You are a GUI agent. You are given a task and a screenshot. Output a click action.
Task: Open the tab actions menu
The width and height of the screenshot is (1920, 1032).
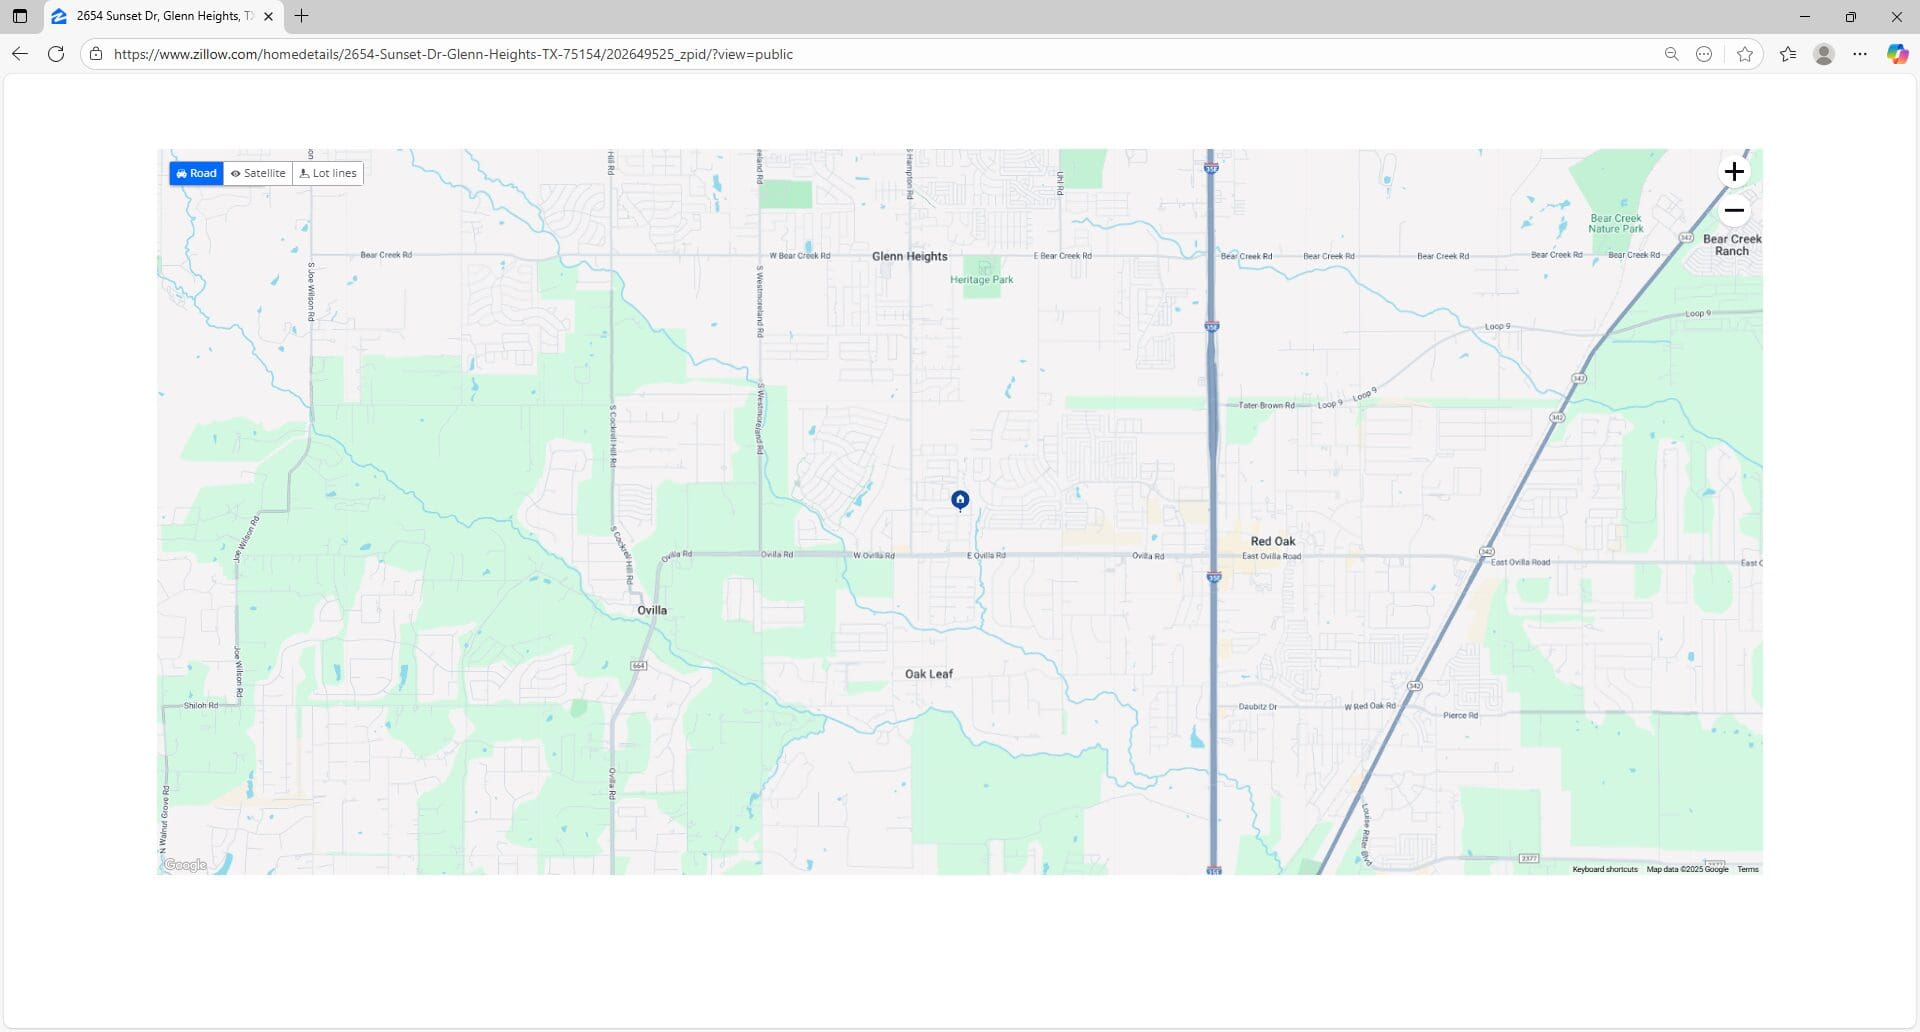(x=20, y=16)
